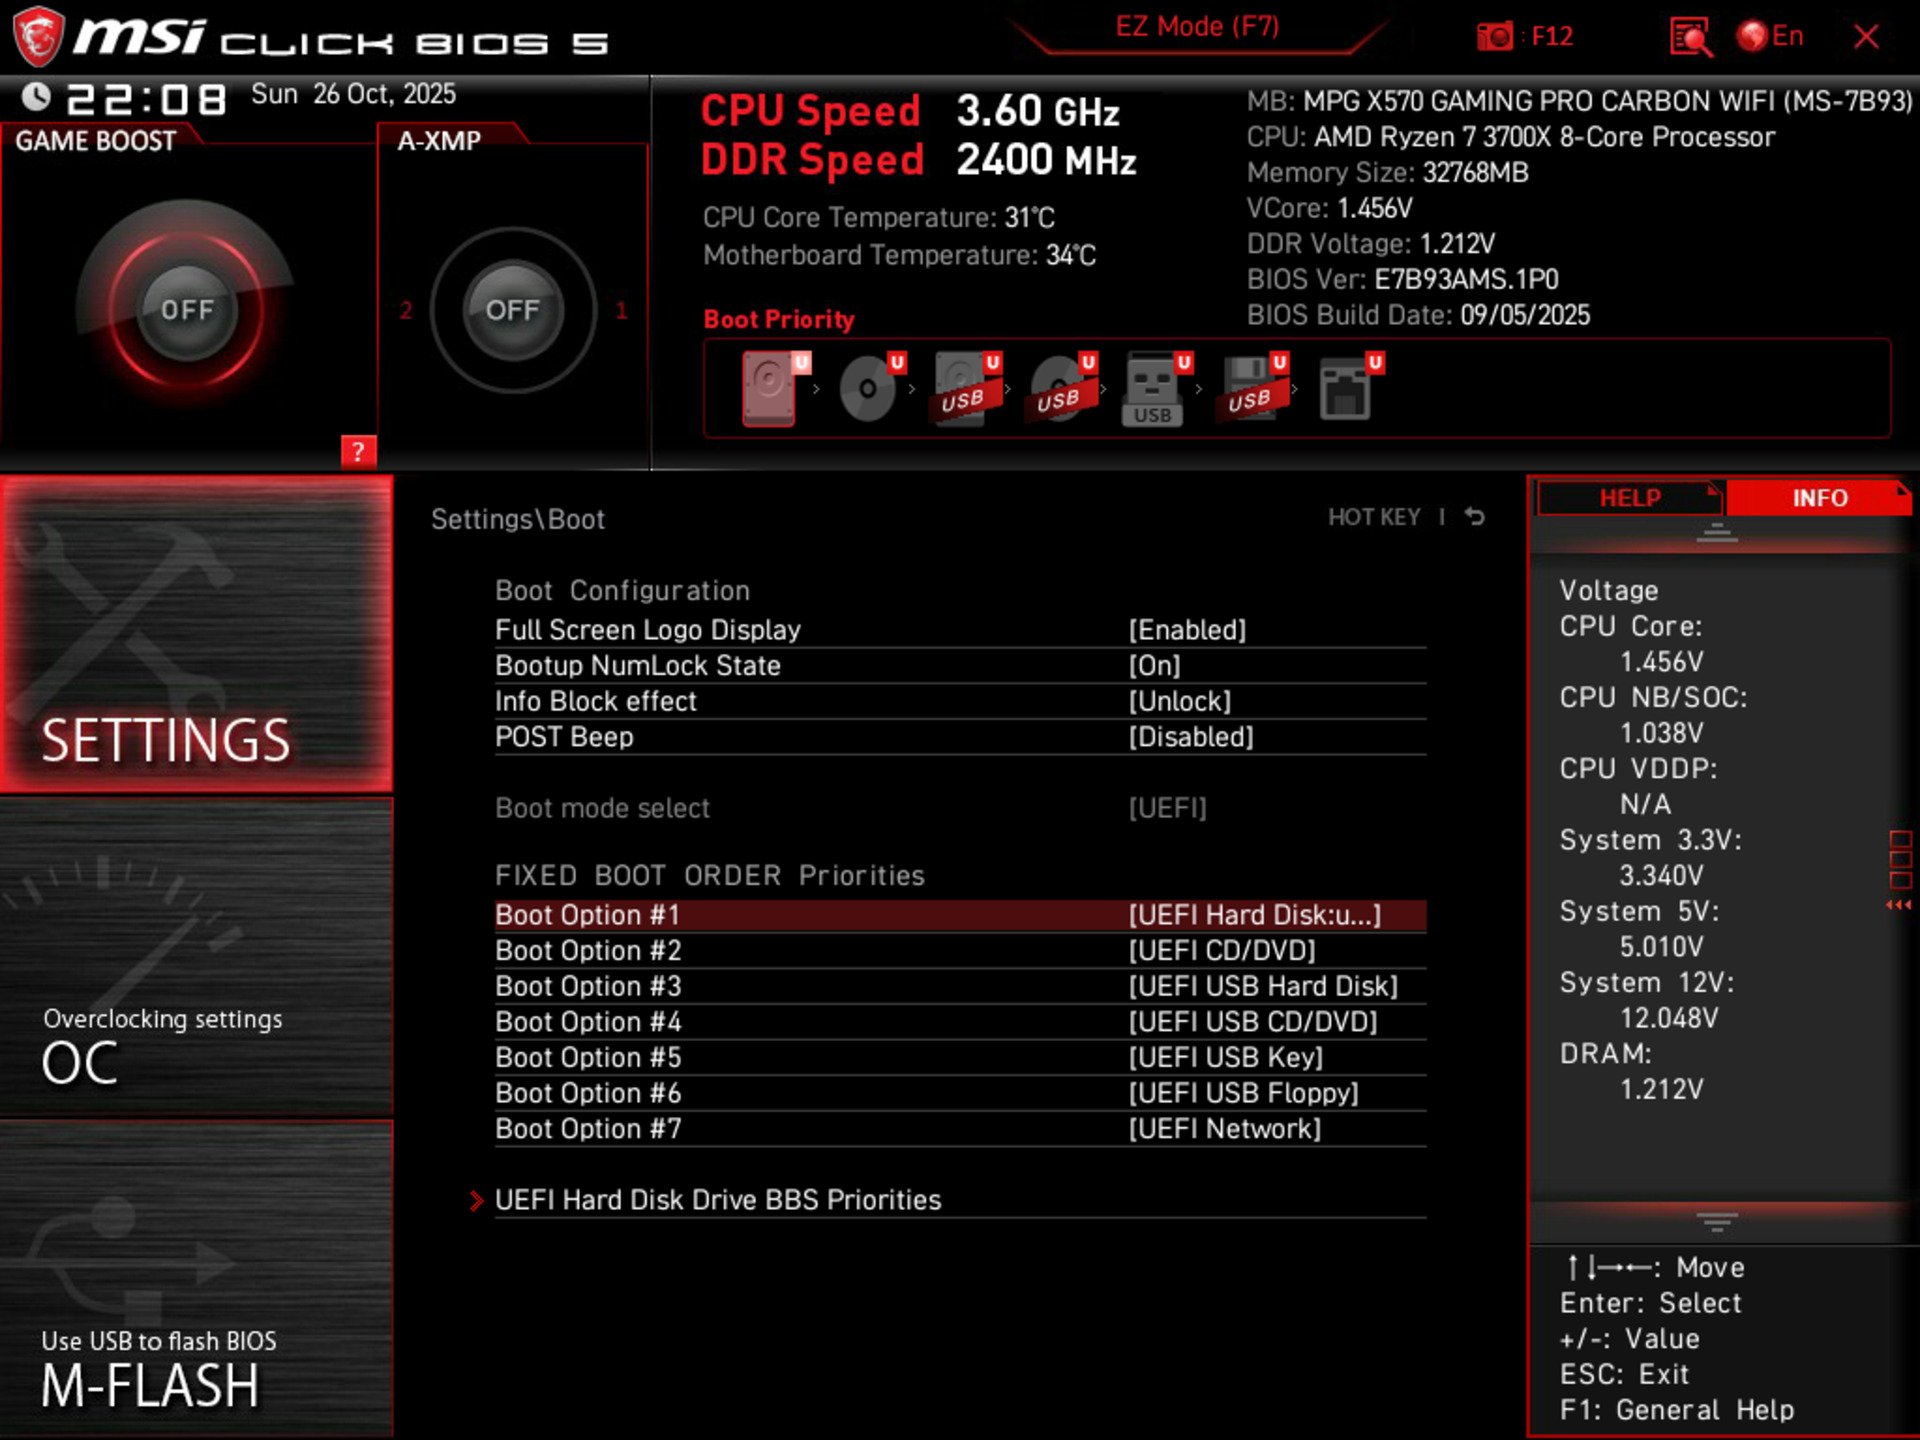Toggle the GAME BOOST knob on
This screenshot has width=1920, height=1440.
[190, 310]
